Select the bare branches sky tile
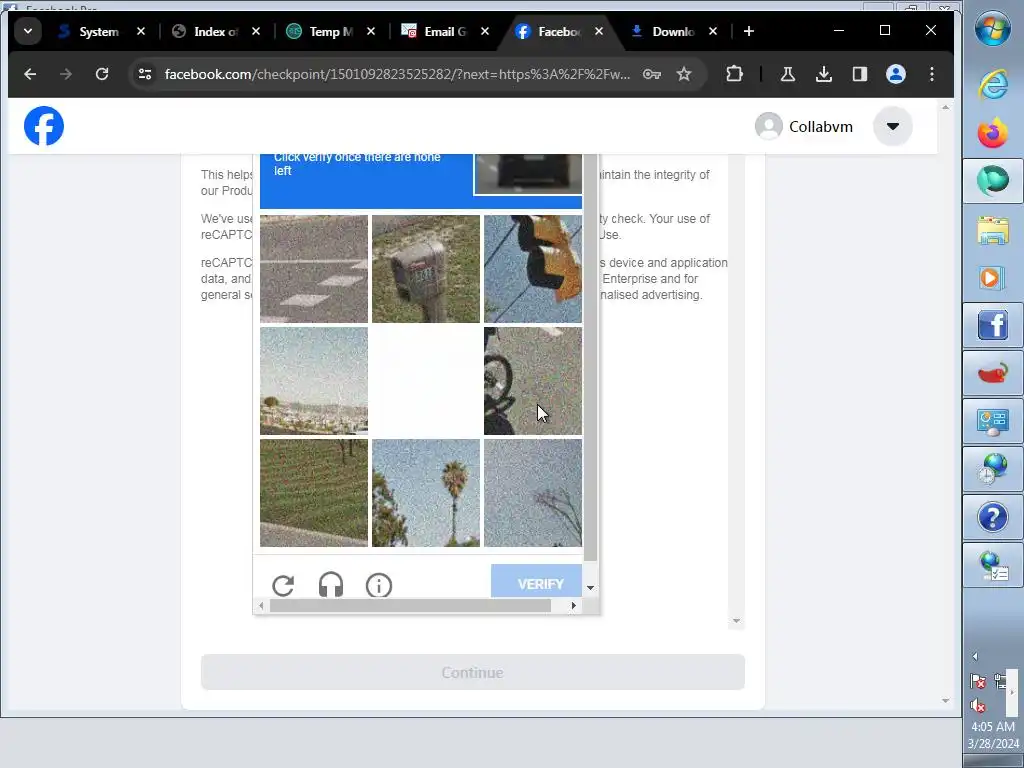Viewport: 1024px width, 768px height. 533,492
